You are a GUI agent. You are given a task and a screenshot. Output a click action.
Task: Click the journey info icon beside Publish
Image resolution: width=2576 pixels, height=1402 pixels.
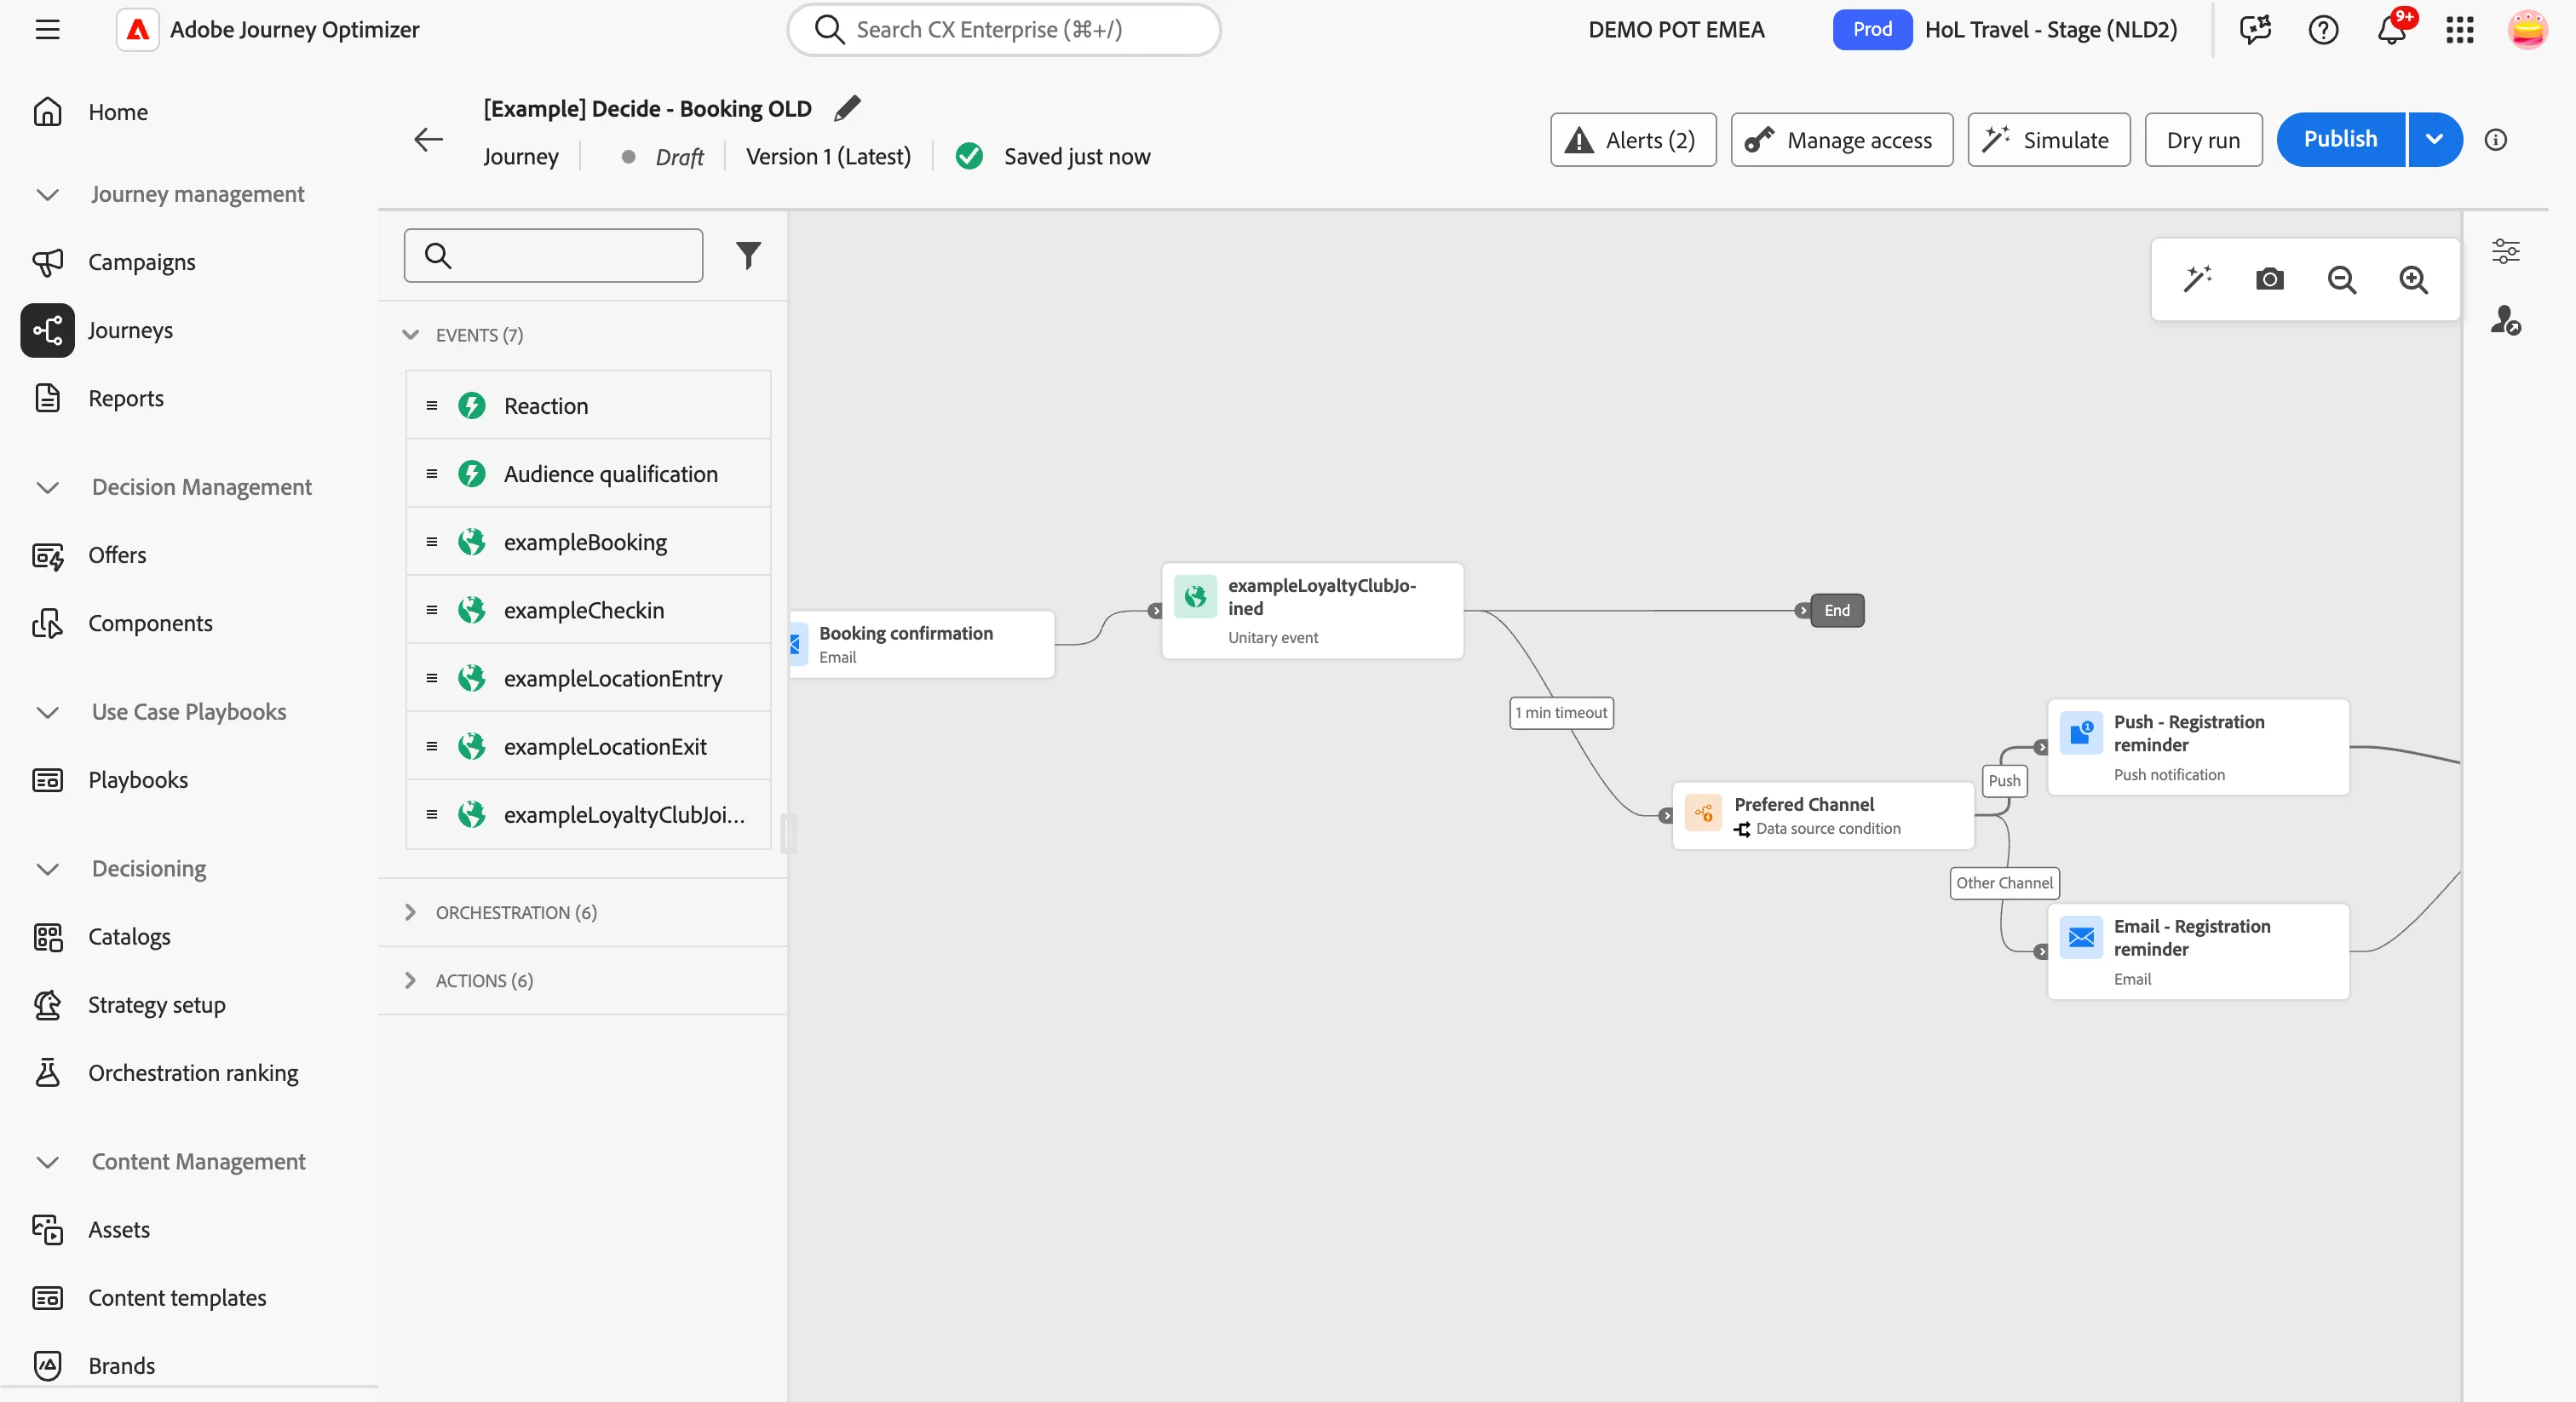point(2495,140)
